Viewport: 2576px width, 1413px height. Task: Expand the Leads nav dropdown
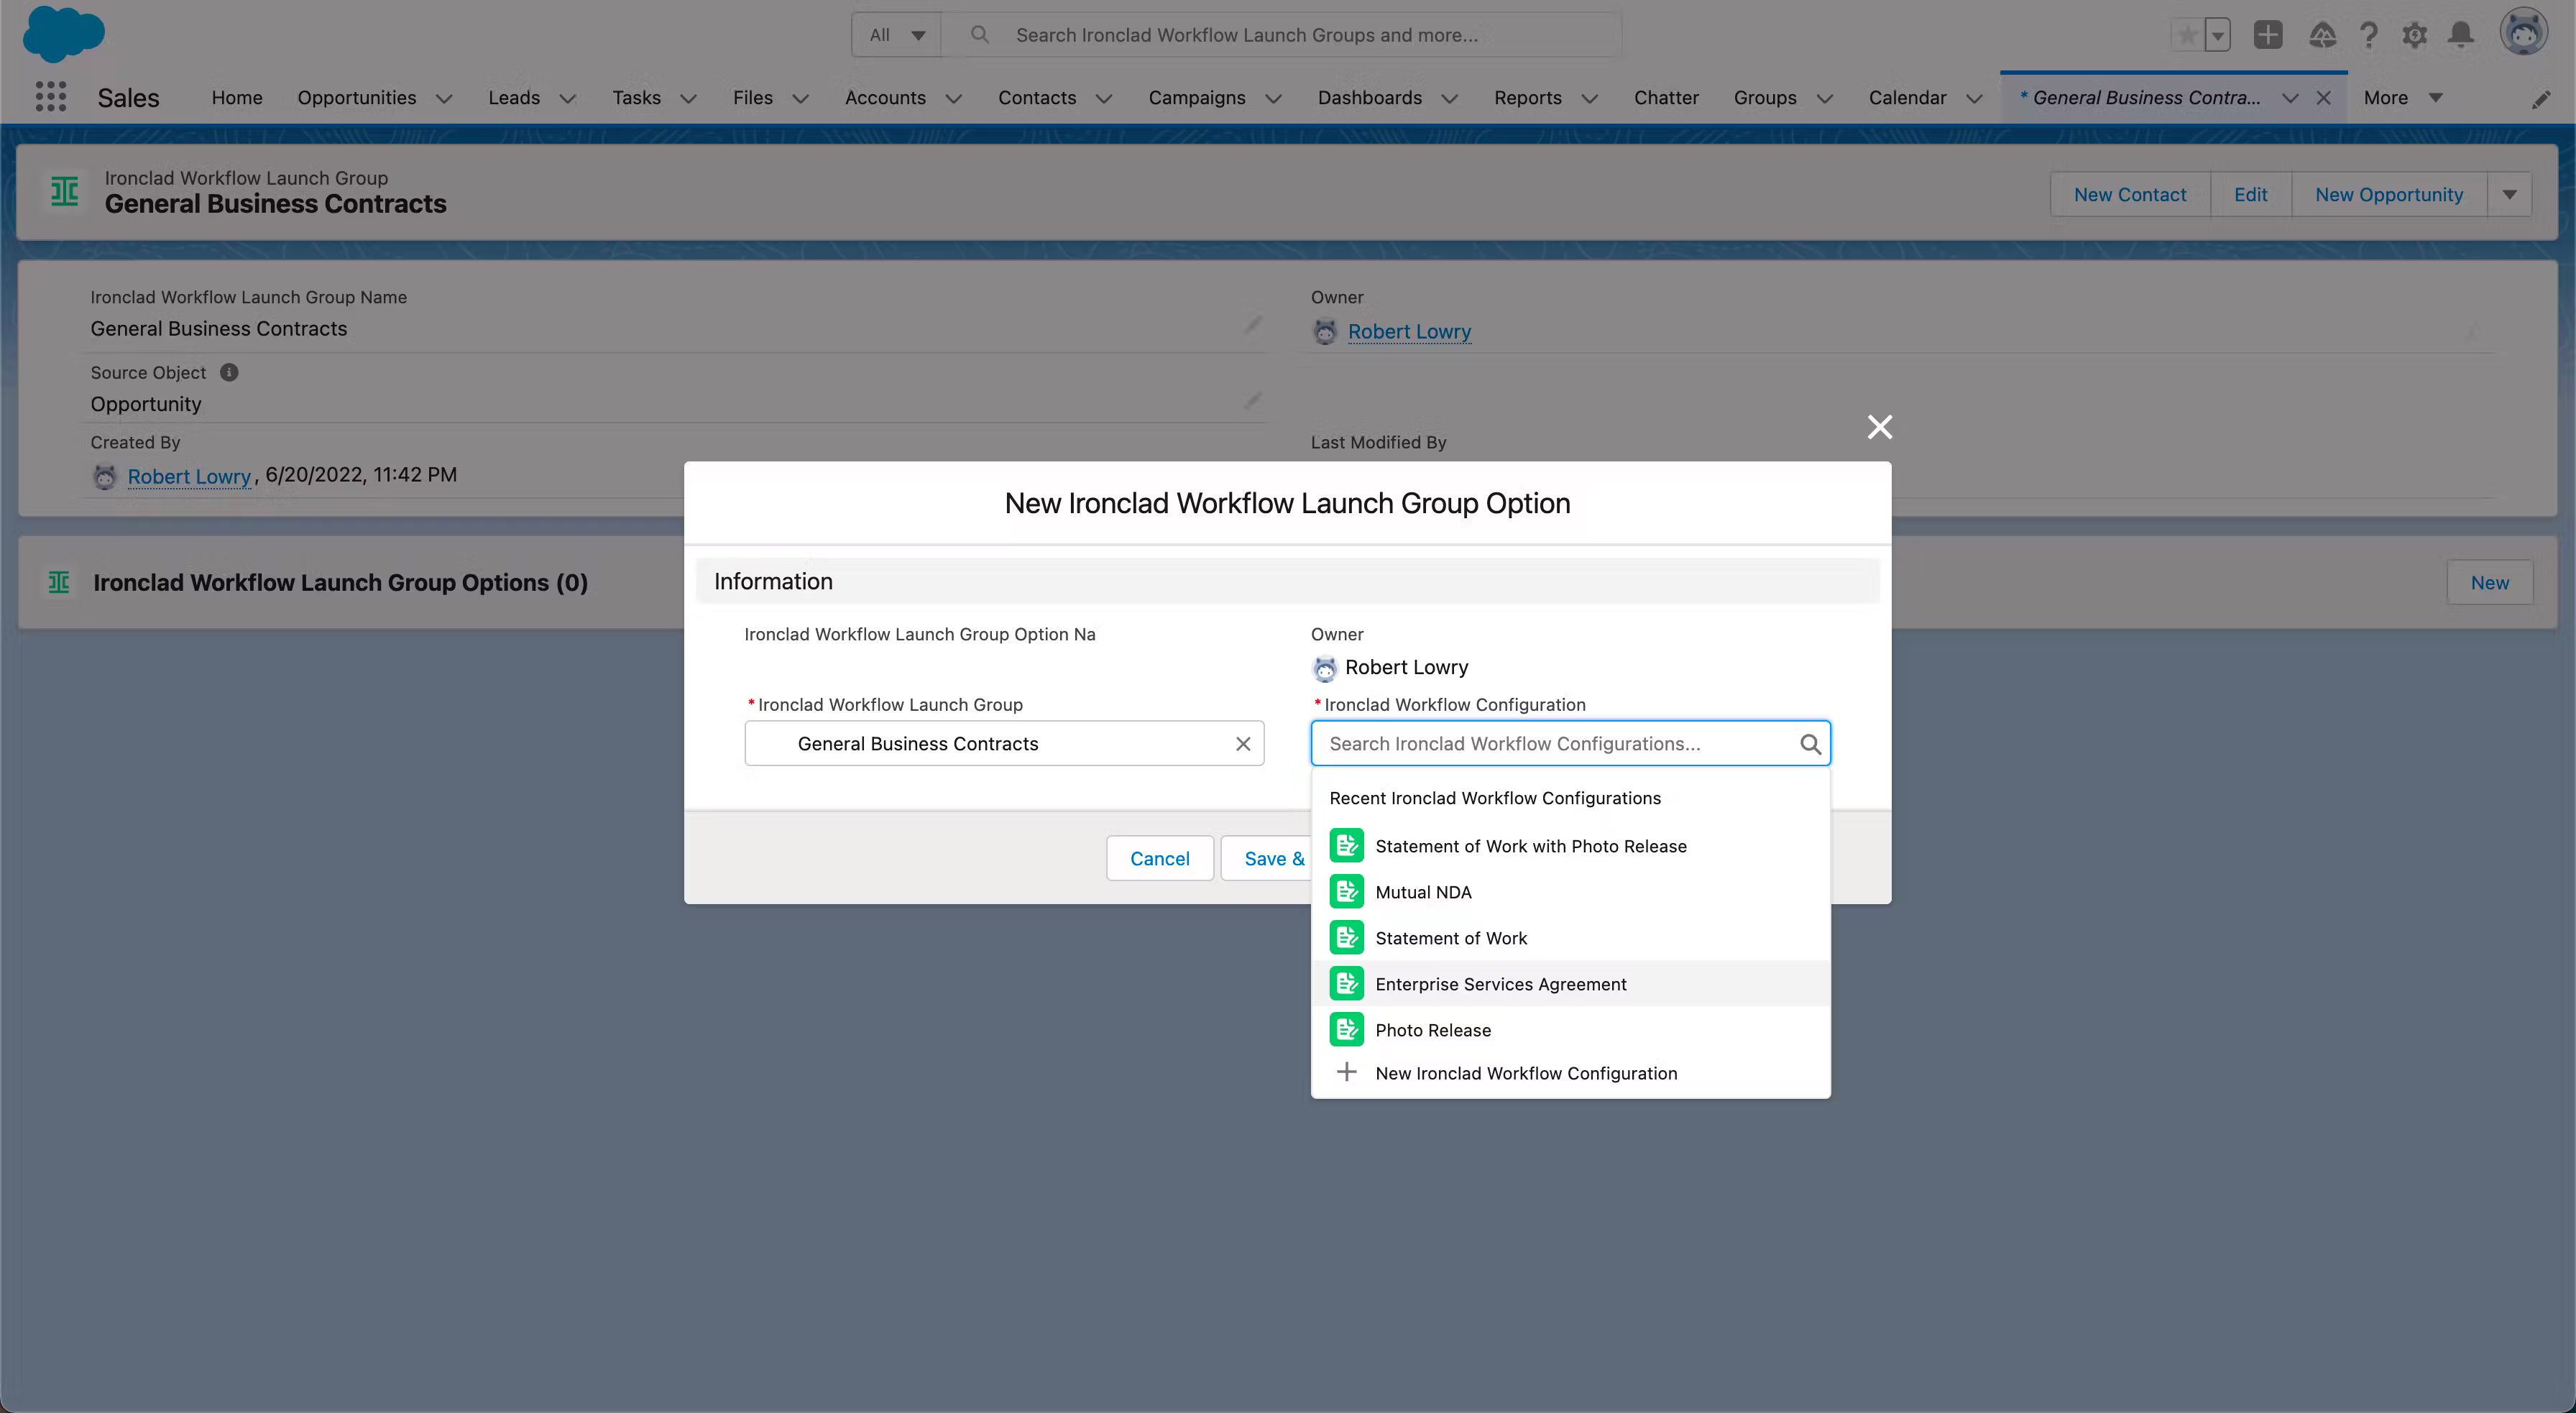pyautogui.click(x=567, y=98)
